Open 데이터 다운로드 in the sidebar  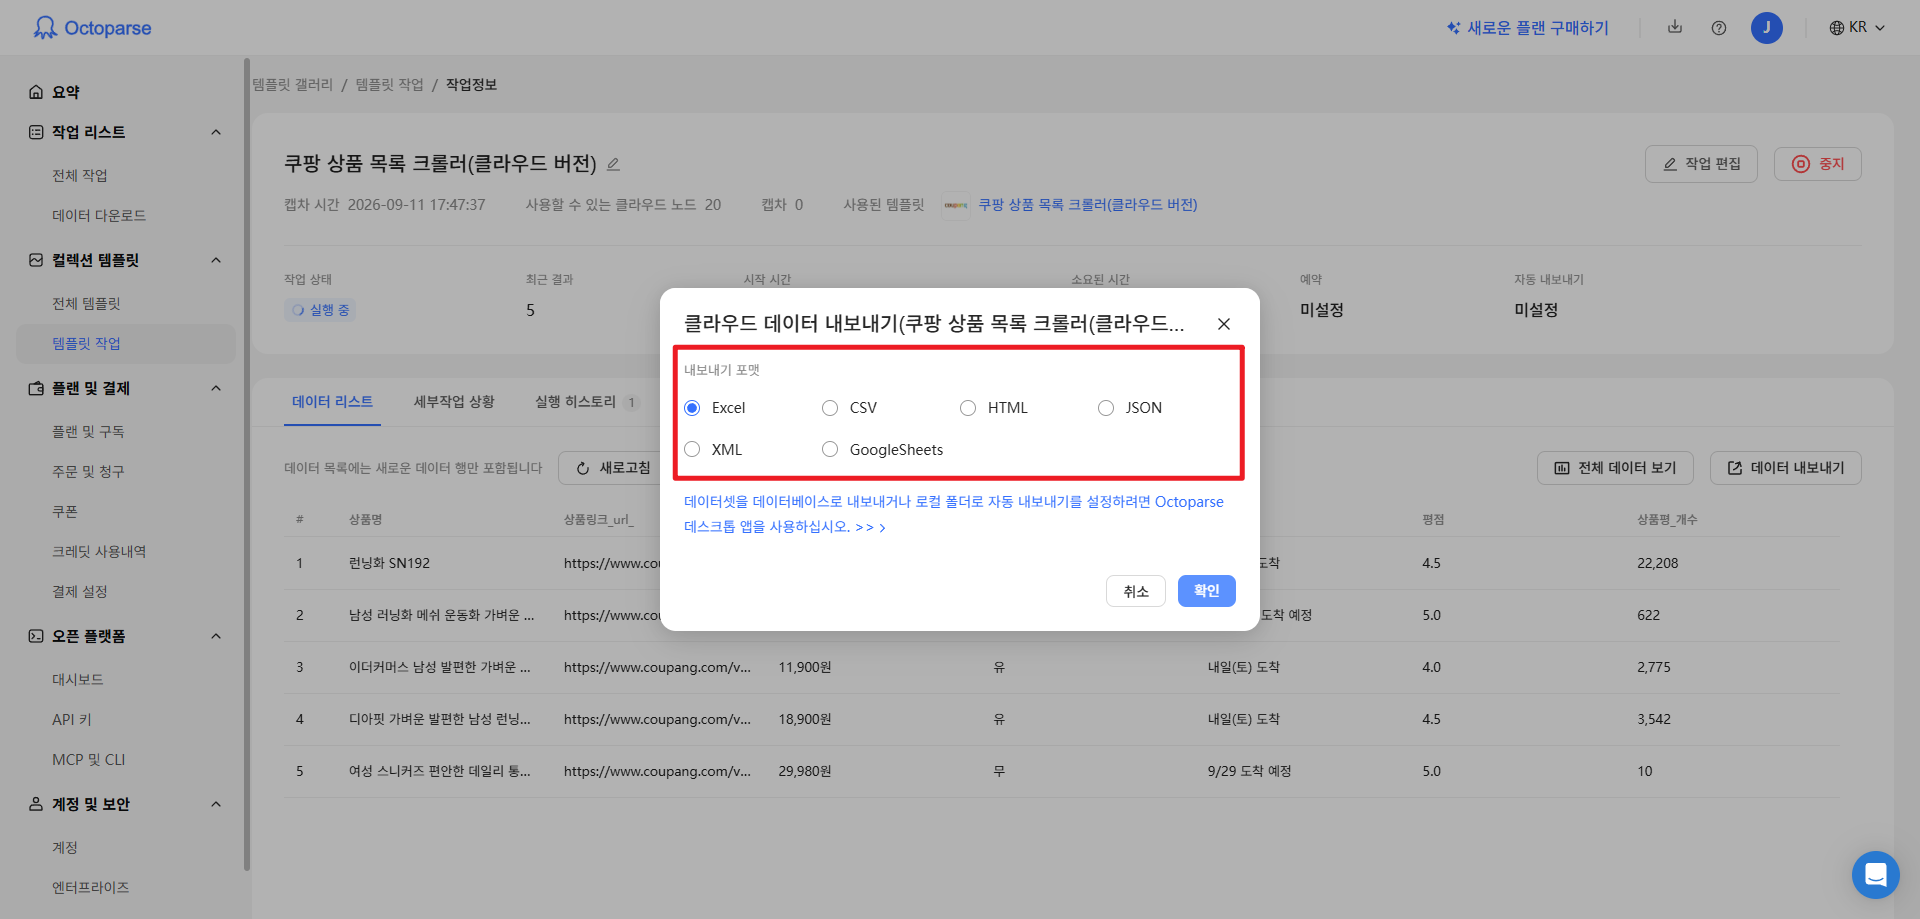click(x=99, y=216)
